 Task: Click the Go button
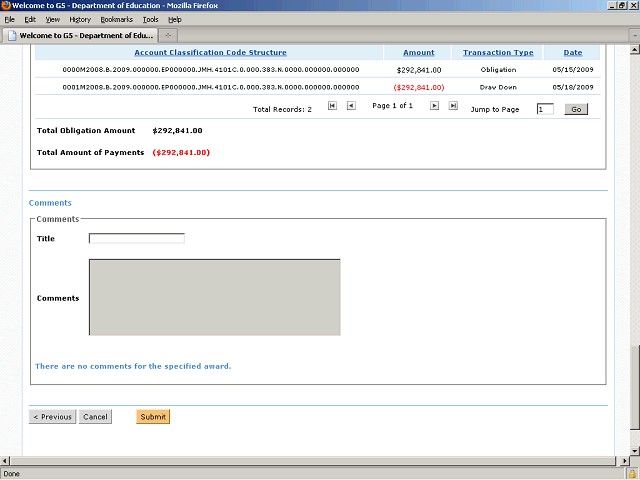tap(576, 109)
